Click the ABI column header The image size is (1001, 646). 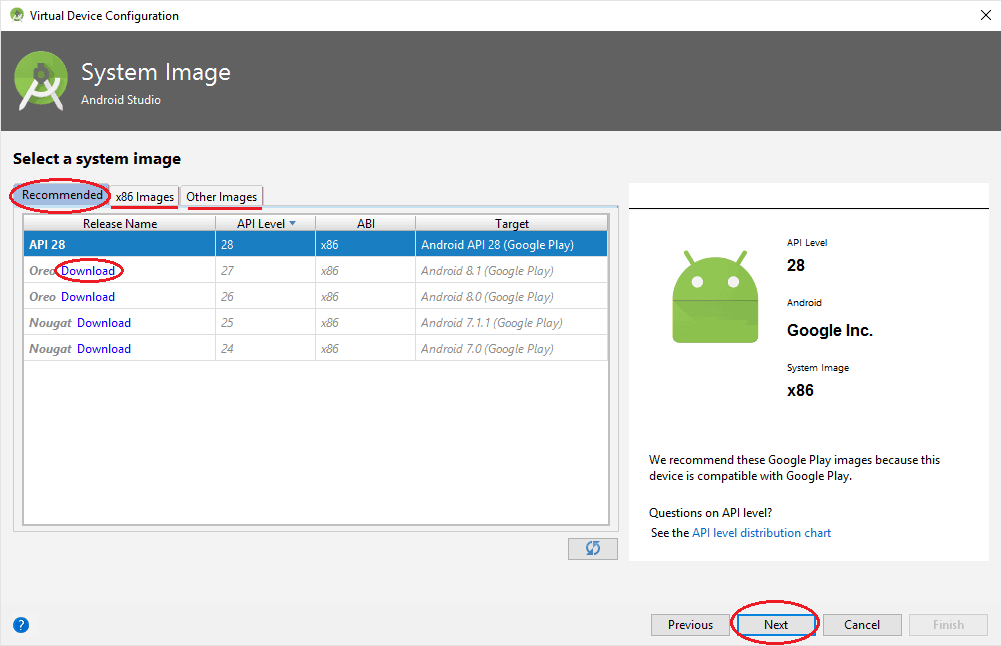[x=366, y=223]
